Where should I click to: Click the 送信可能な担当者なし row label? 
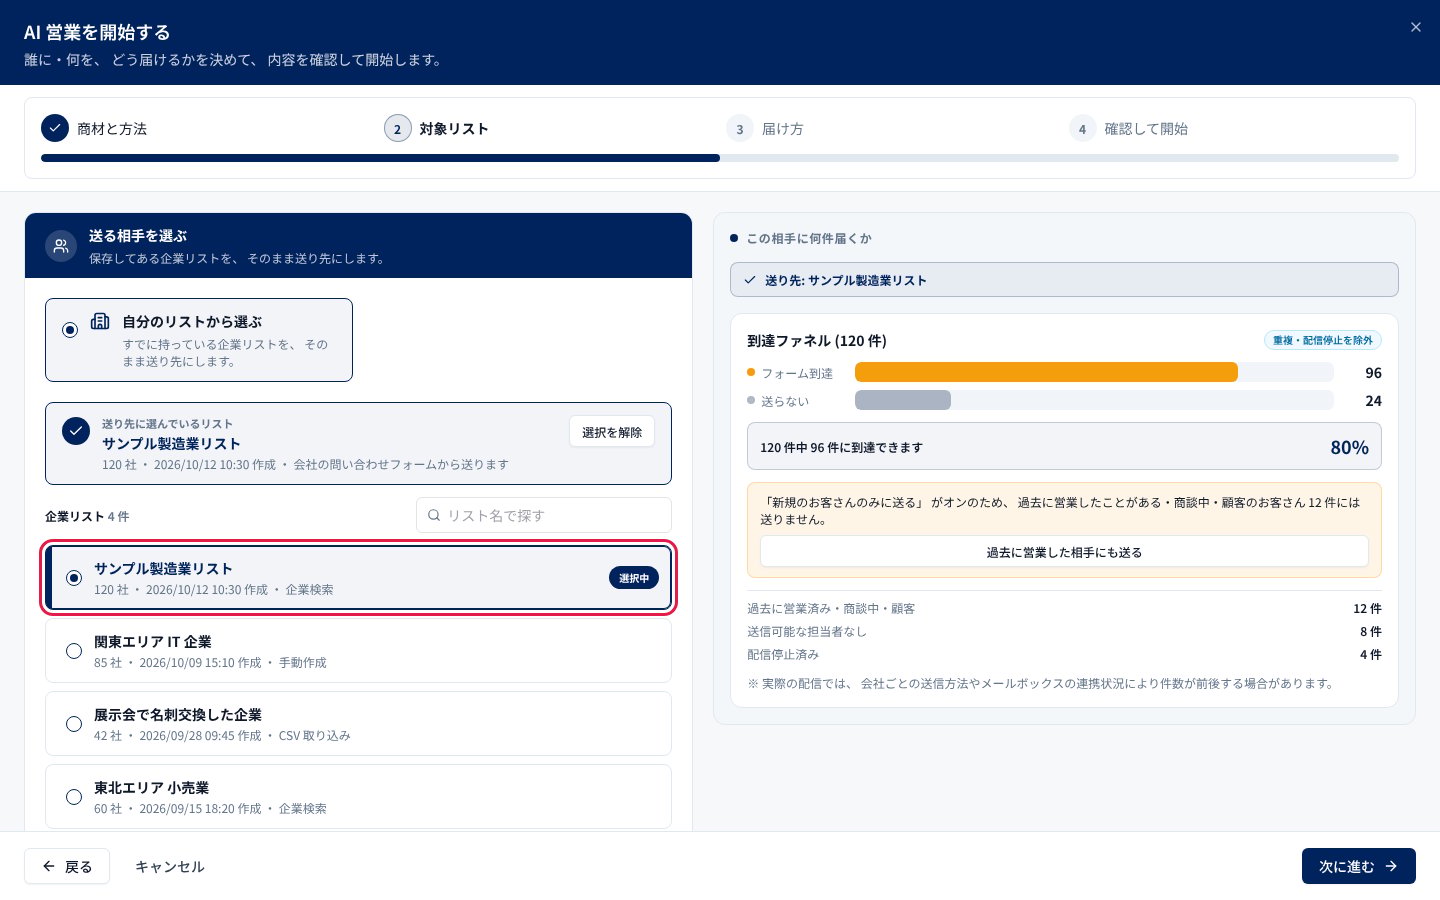[x=807, y=632]
